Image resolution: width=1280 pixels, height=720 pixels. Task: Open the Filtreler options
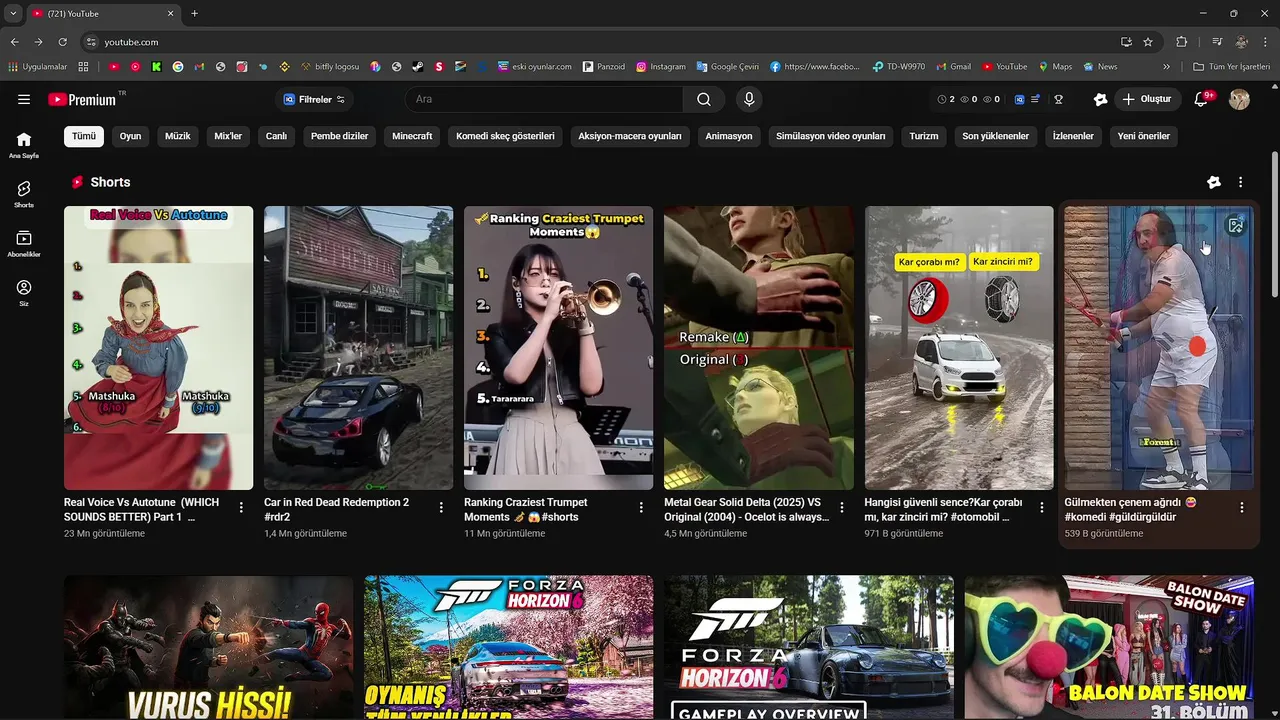coord(314,99)
